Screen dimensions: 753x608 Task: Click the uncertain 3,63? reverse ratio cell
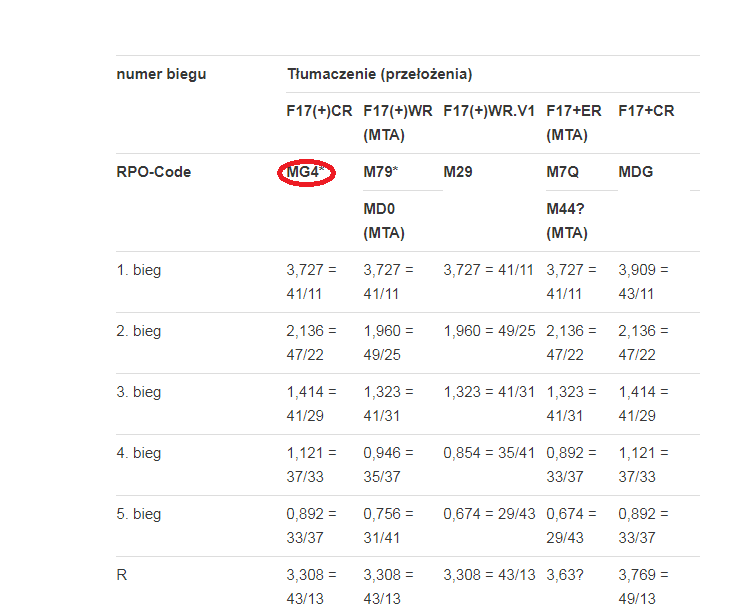pos(565,575)
